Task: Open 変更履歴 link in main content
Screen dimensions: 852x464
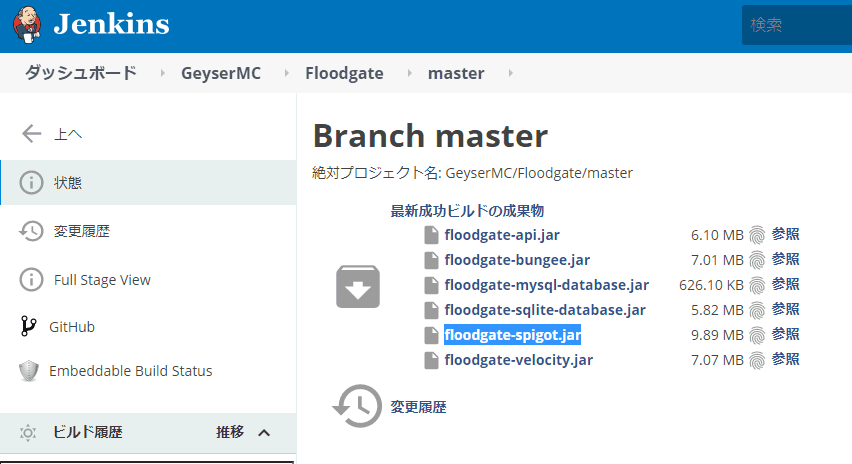Action: (418, 407)
